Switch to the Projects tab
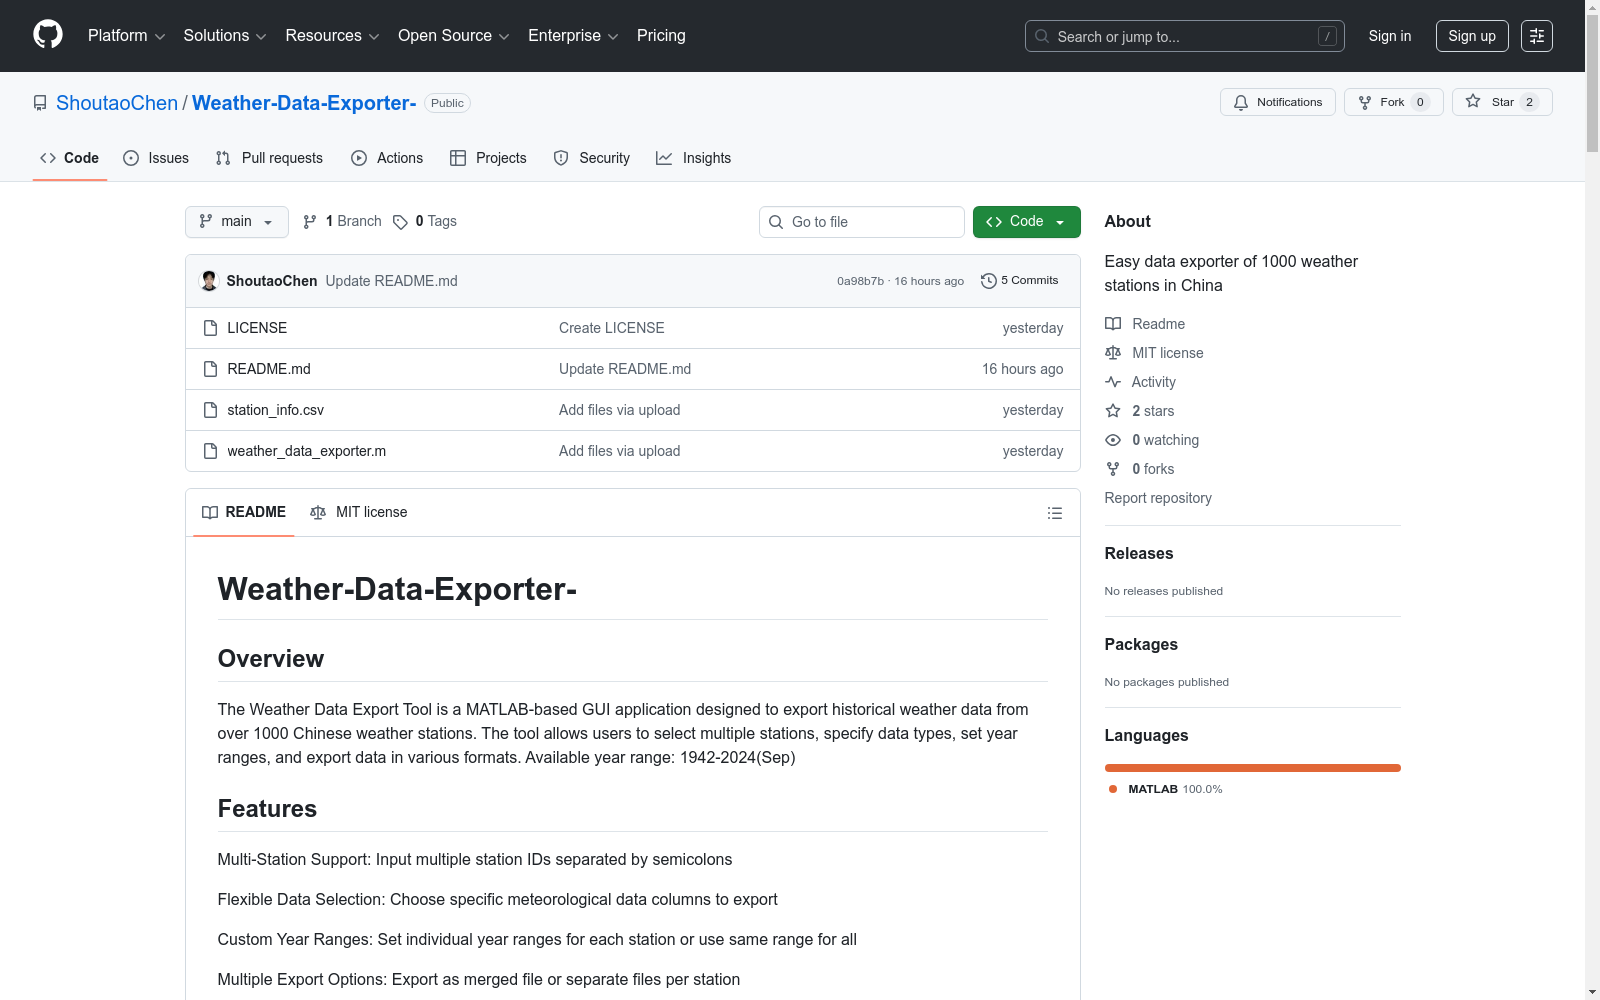Image resolution: width=1600 pixels, height=1000 pixels. click(488, 158)
